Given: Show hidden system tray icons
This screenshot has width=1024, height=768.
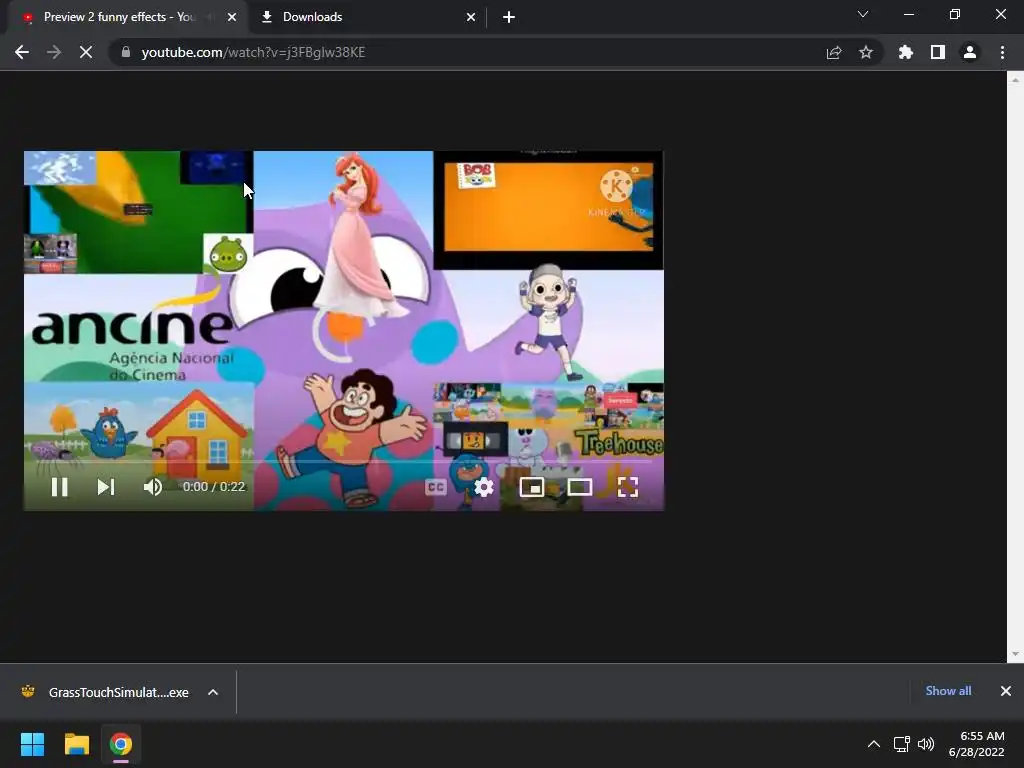Looking at the screenshot, I should click(873, 744).
